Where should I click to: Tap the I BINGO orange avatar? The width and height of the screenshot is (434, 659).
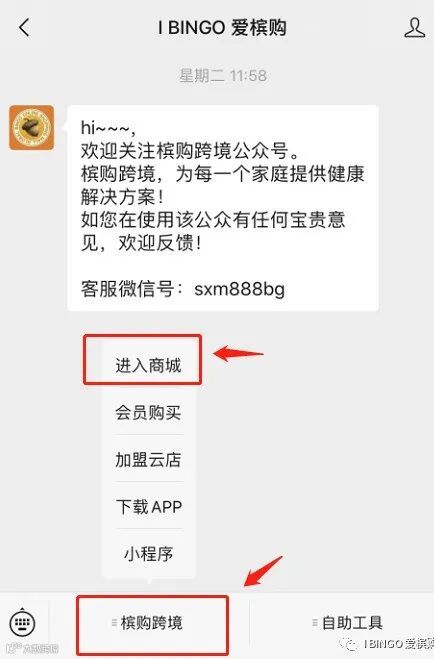point(32,127)
